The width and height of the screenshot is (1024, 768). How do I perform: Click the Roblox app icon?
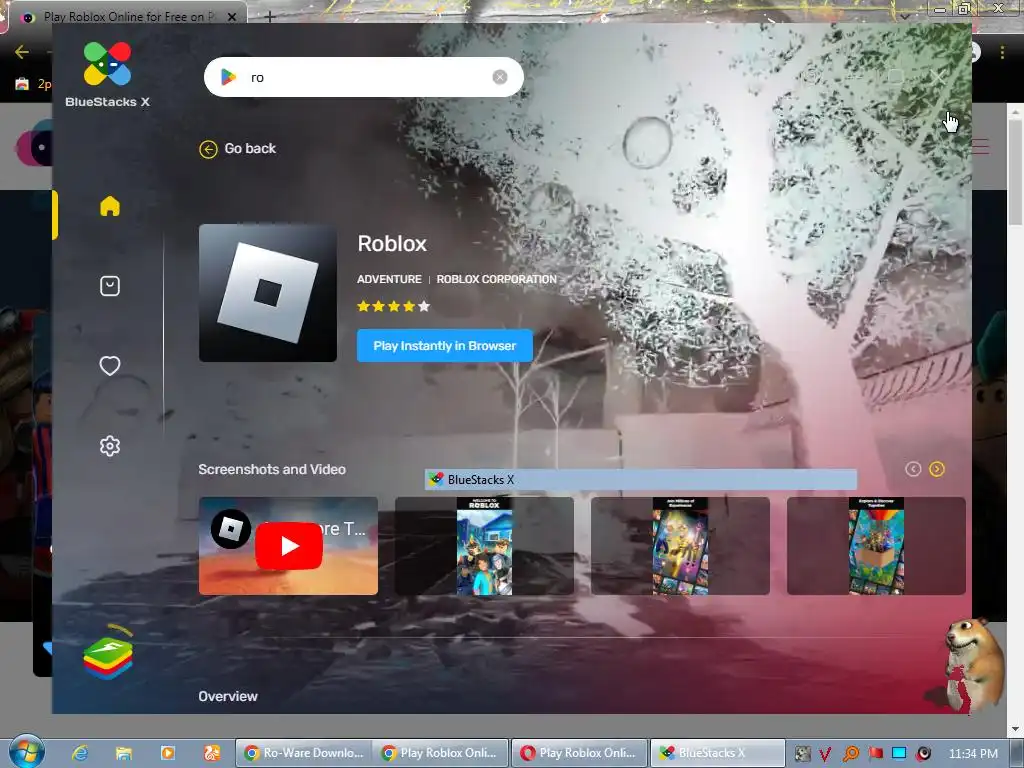[x=268, y=293]
